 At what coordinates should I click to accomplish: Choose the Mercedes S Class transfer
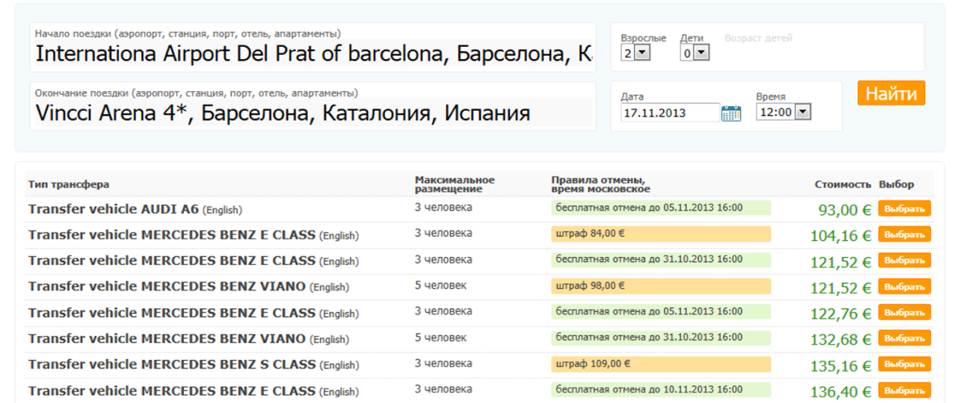pos(904,364)
